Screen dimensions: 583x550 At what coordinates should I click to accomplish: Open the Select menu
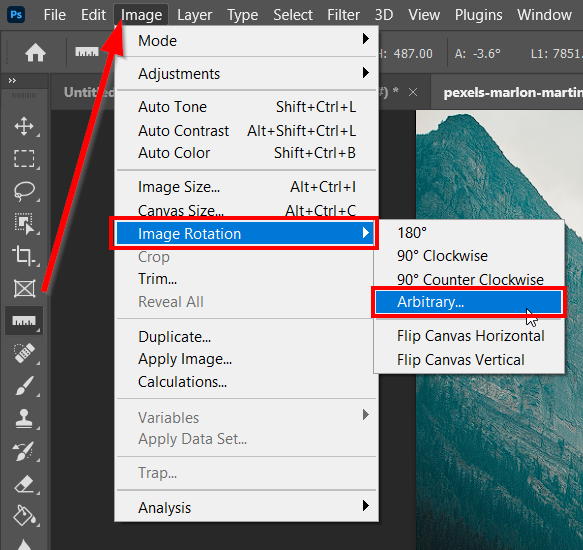tap(293, 15)
